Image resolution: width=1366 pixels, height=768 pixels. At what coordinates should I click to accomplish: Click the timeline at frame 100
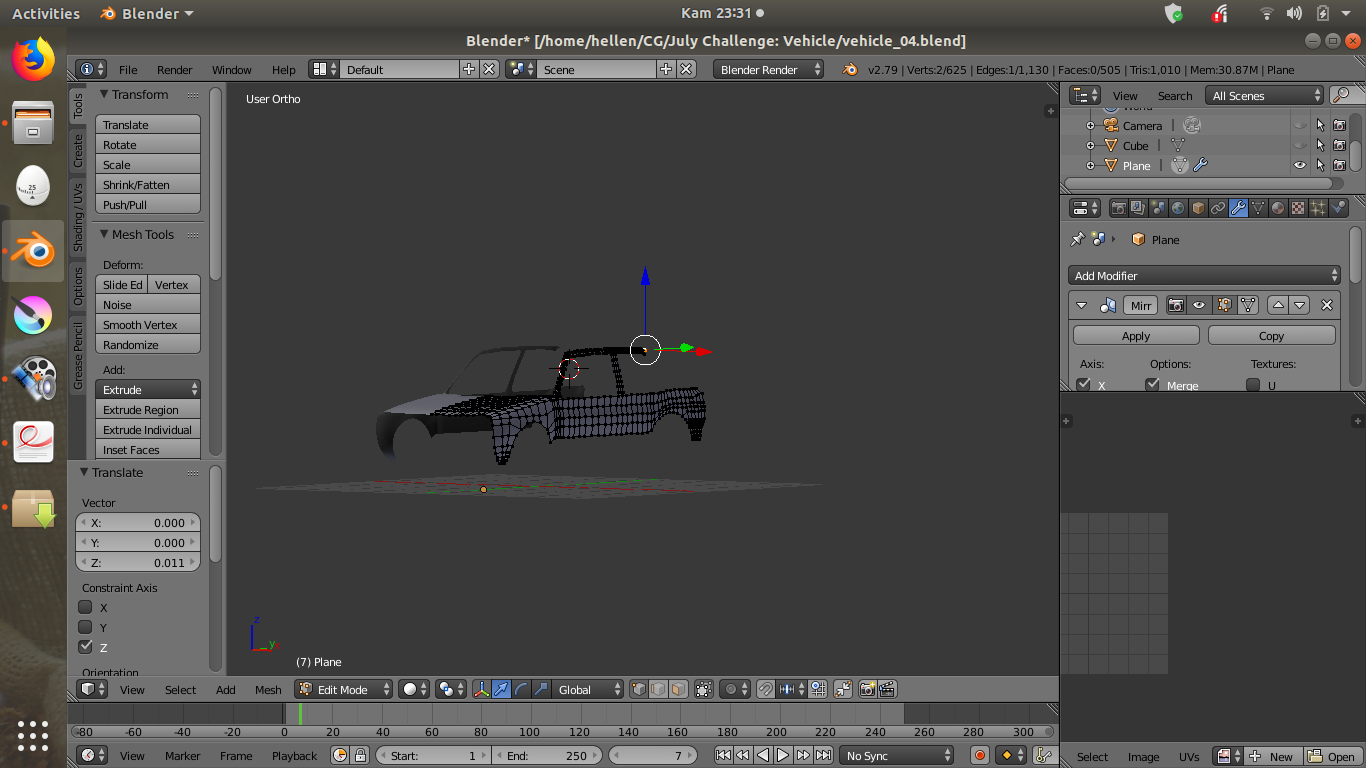[x=530, y=713]
